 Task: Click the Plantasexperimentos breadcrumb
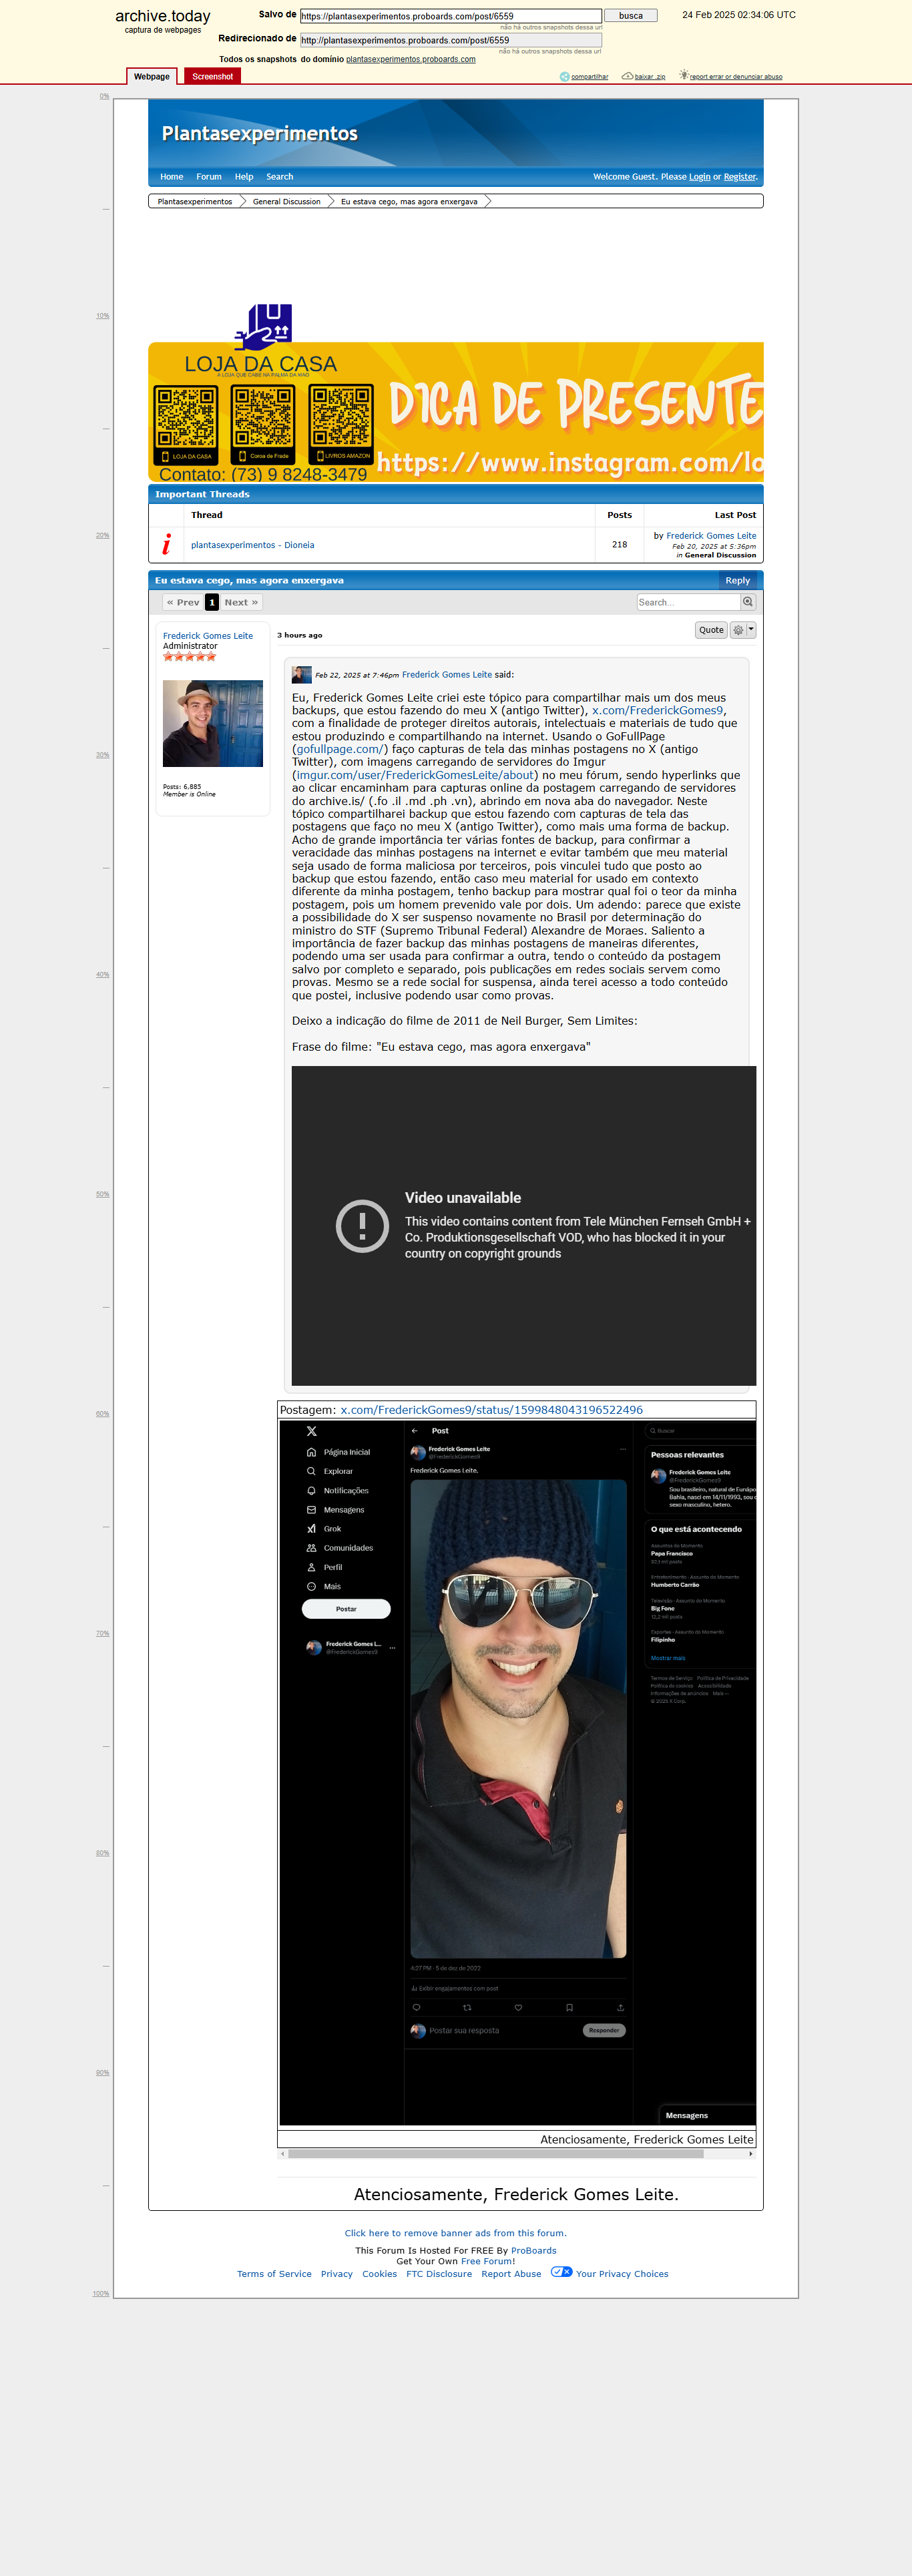[x=195, y=201]
